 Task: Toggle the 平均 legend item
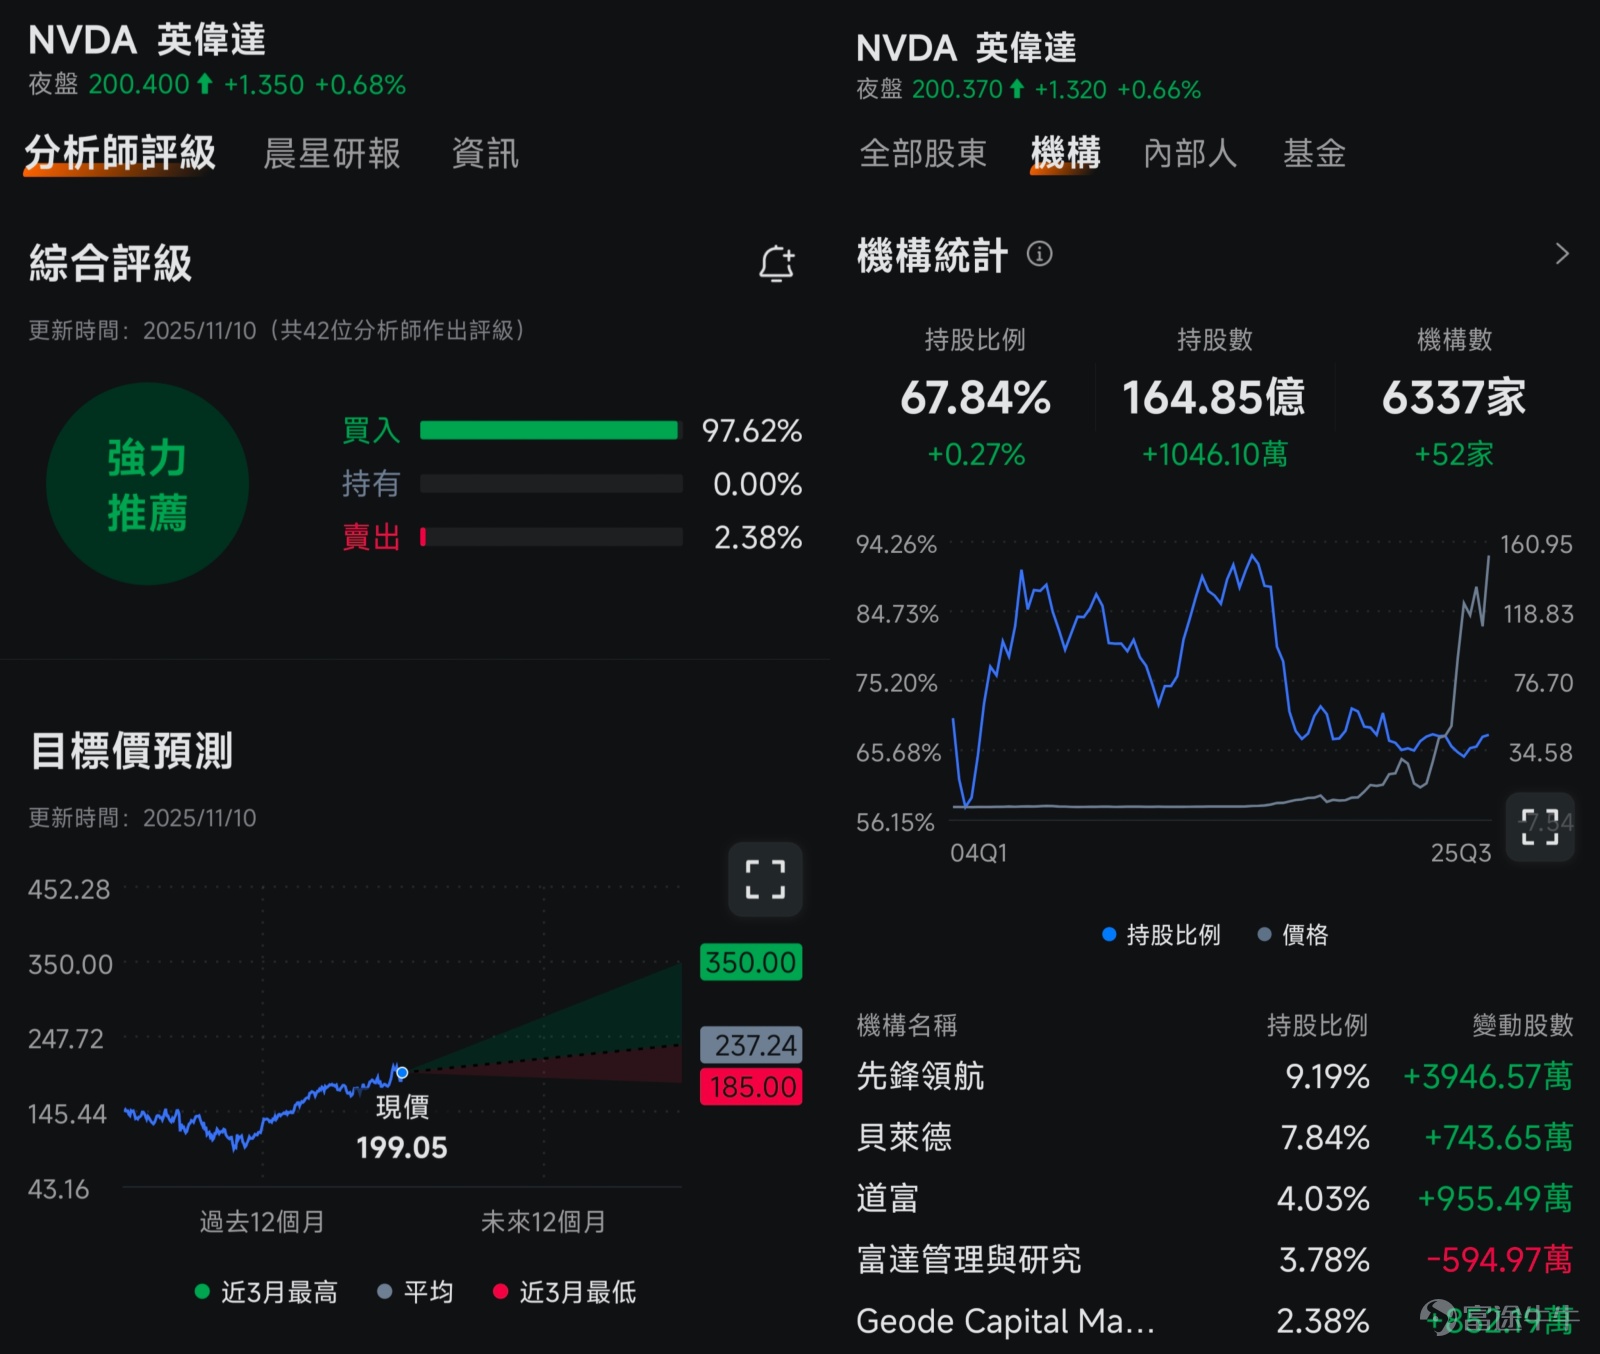point(415,1292)
